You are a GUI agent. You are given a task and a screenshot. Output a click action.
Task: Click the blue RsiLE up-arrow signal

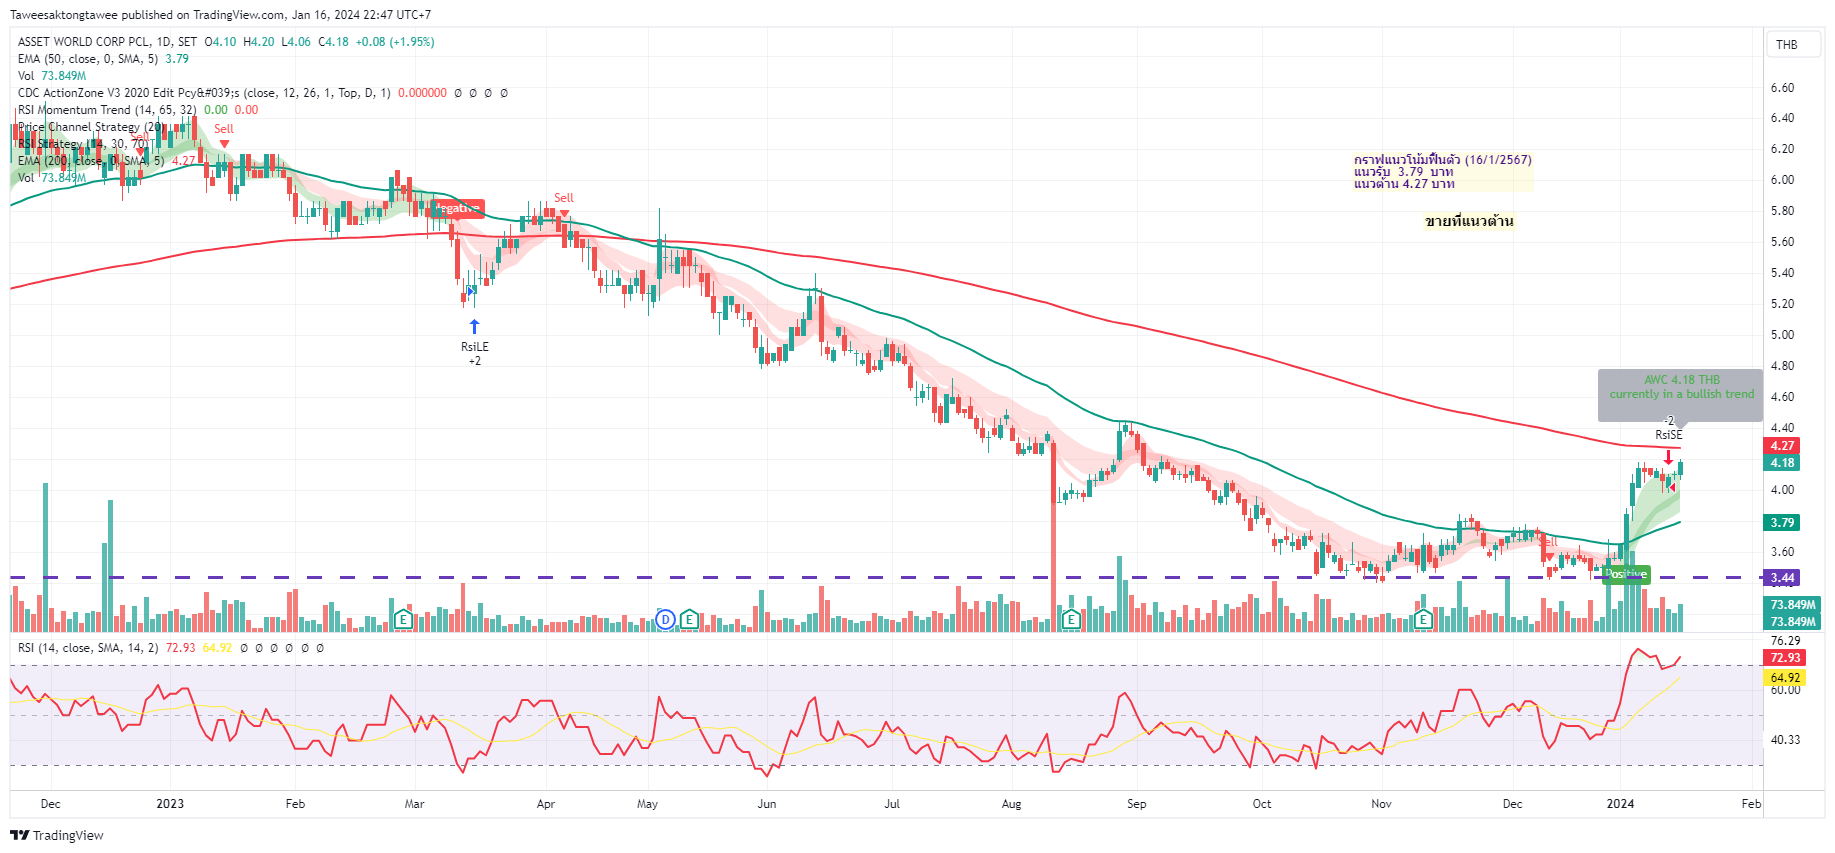pyautogui.click(x=475, y=327)
